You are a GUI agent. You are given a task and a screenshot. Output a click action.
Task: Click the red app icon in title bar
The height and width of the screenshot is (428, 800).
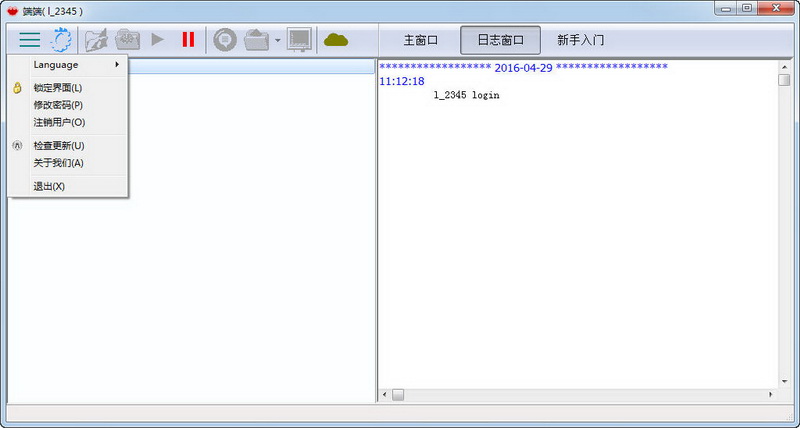coord(13,11)
